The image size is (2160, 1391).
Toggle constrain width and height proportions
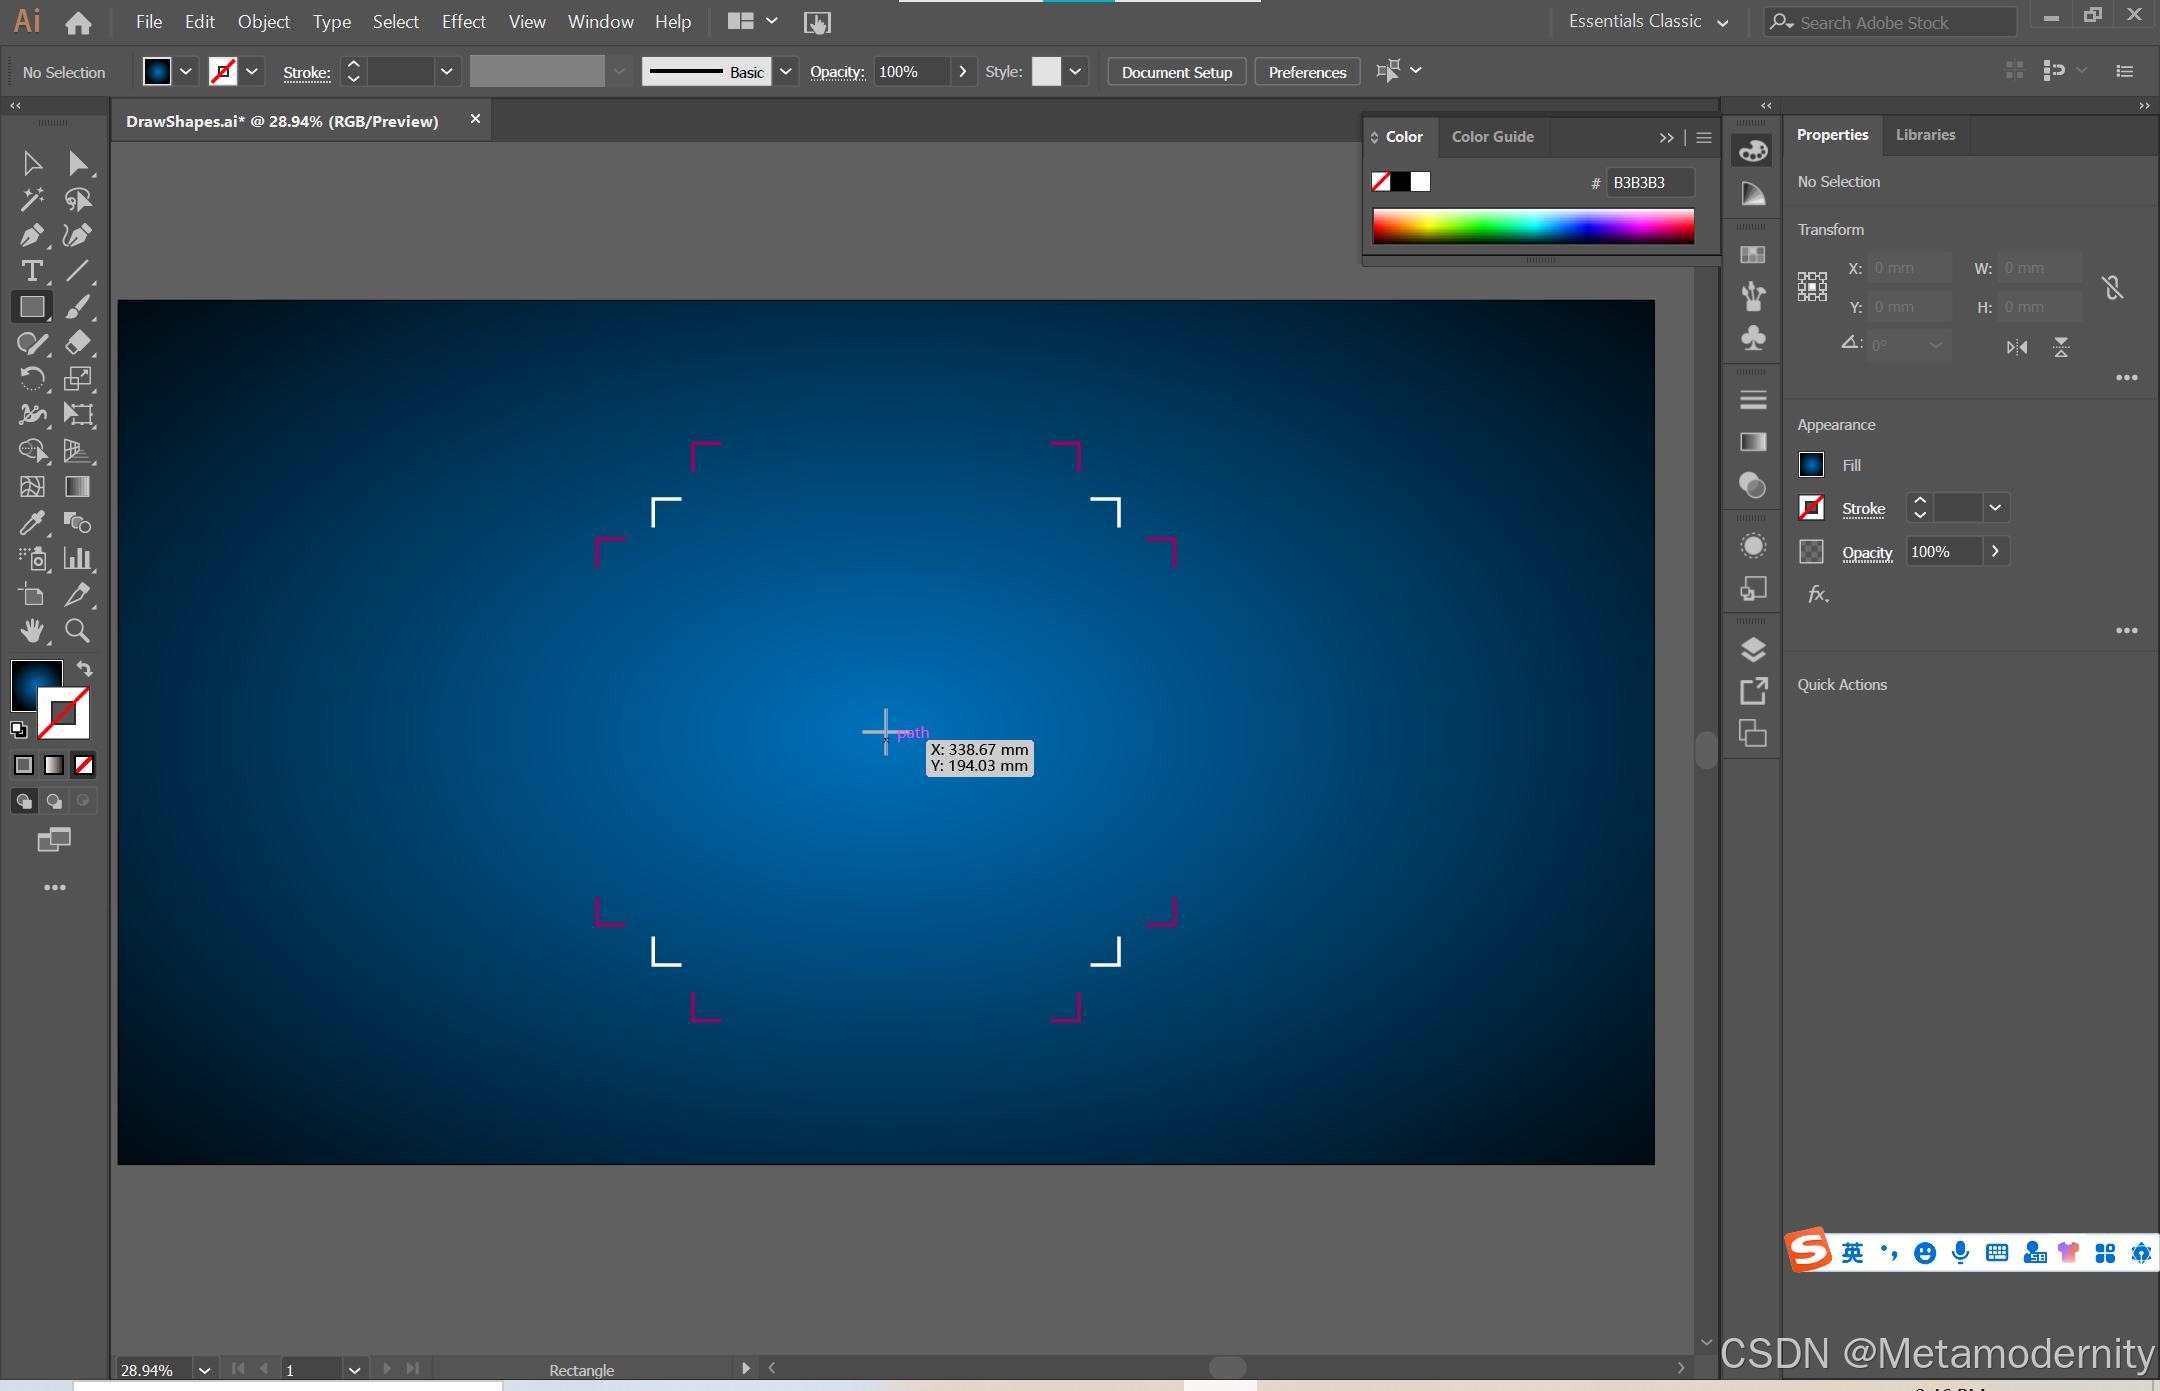(2112, 288)
